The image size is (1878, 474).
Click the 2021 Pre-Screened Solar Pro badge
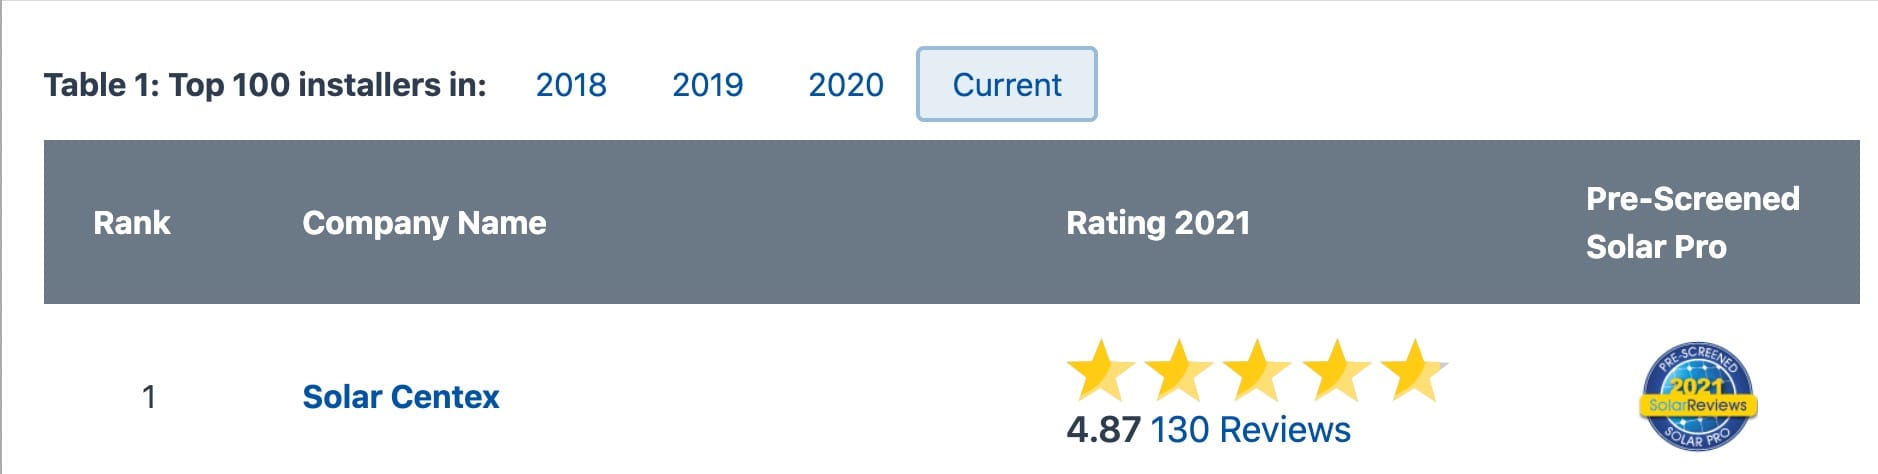pyautogui.click(x=1697, y=397)
